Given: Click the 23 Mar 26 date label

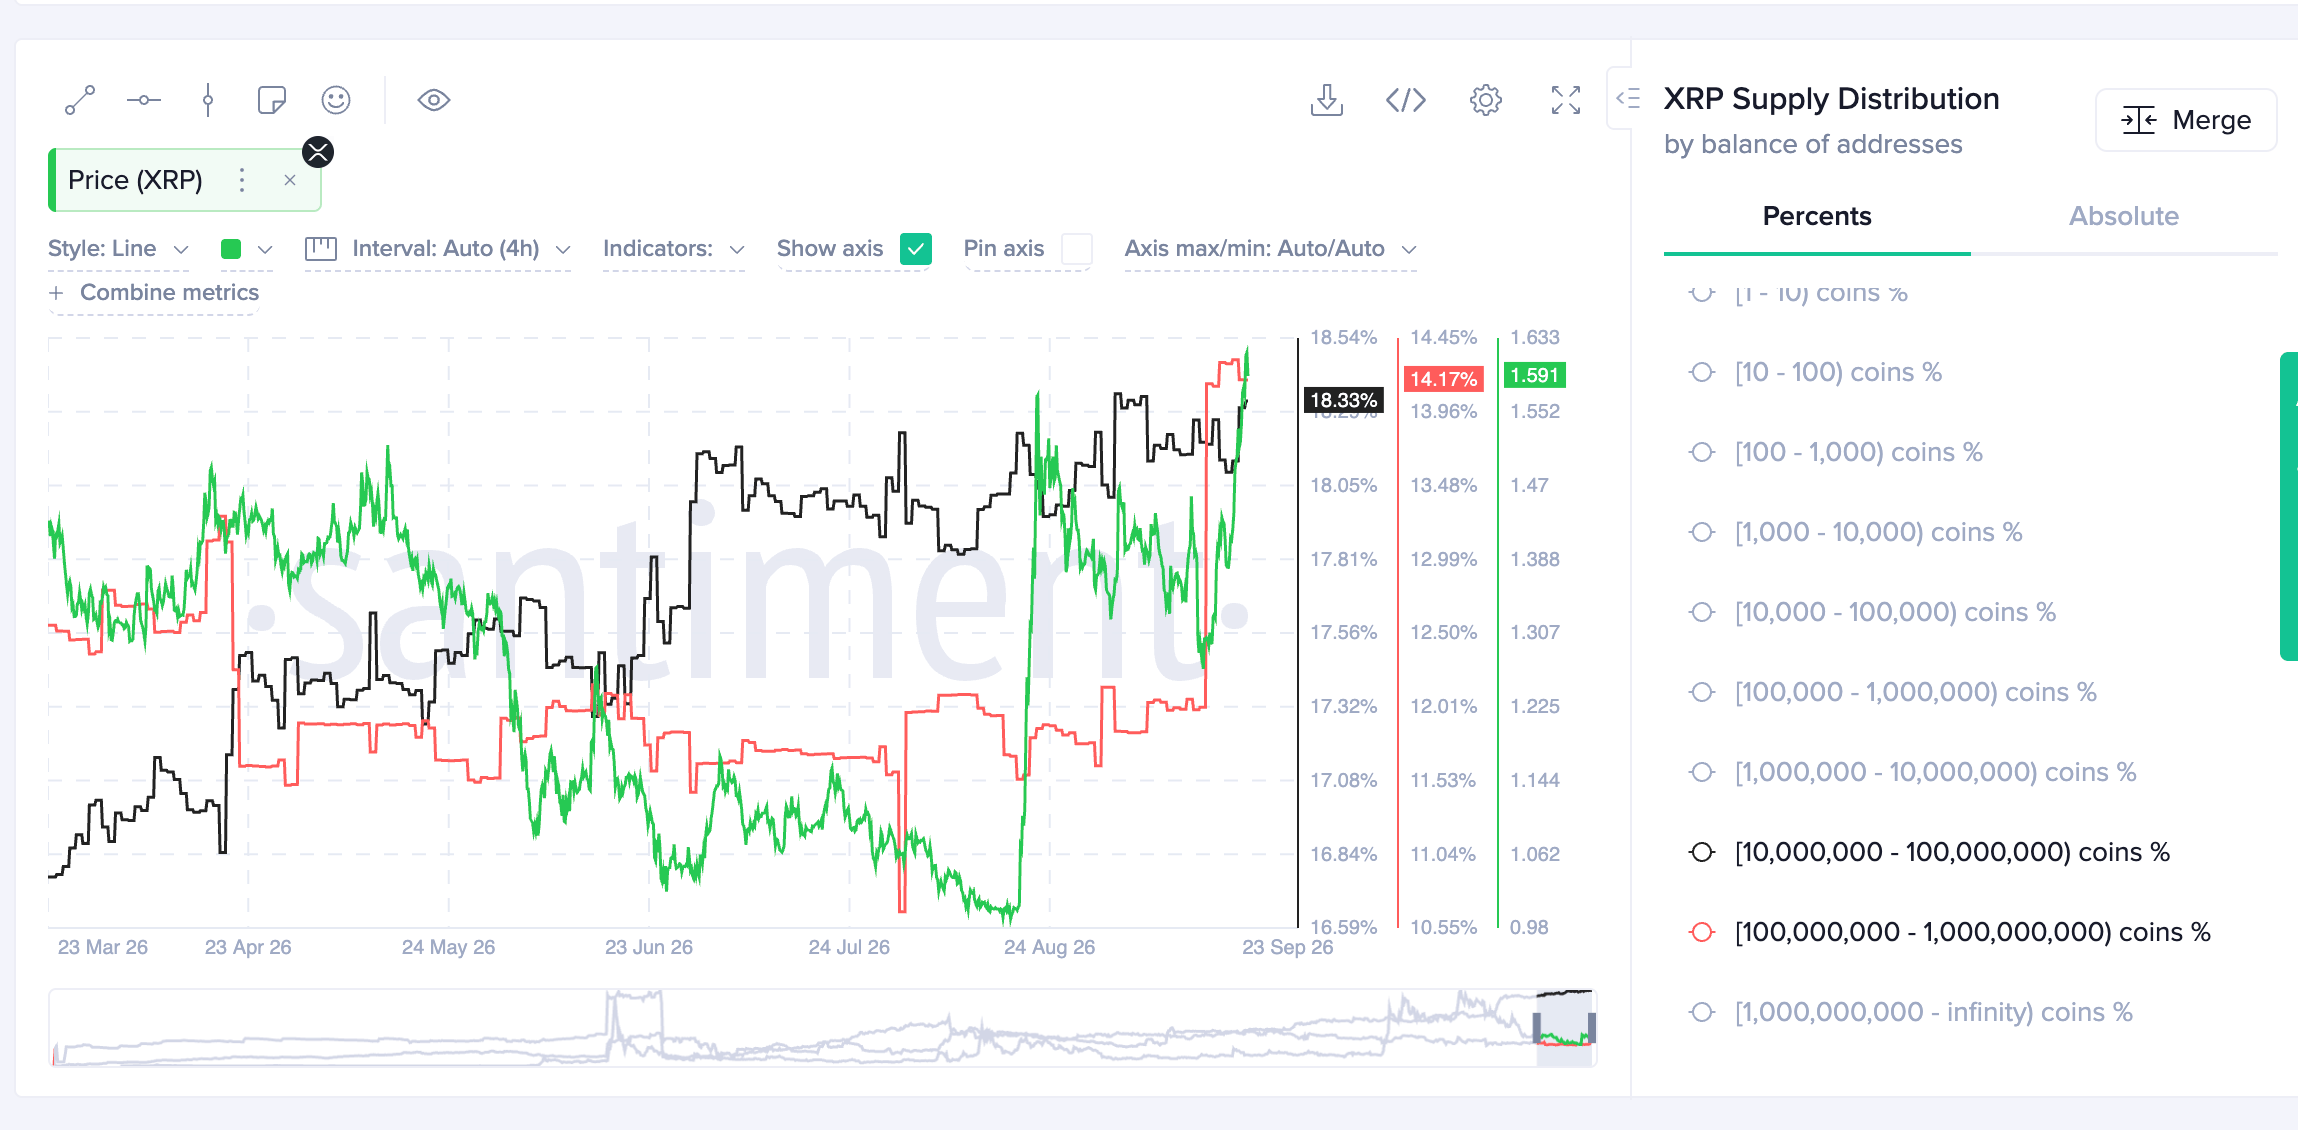Looking at the screenshot, I should 103,947.
